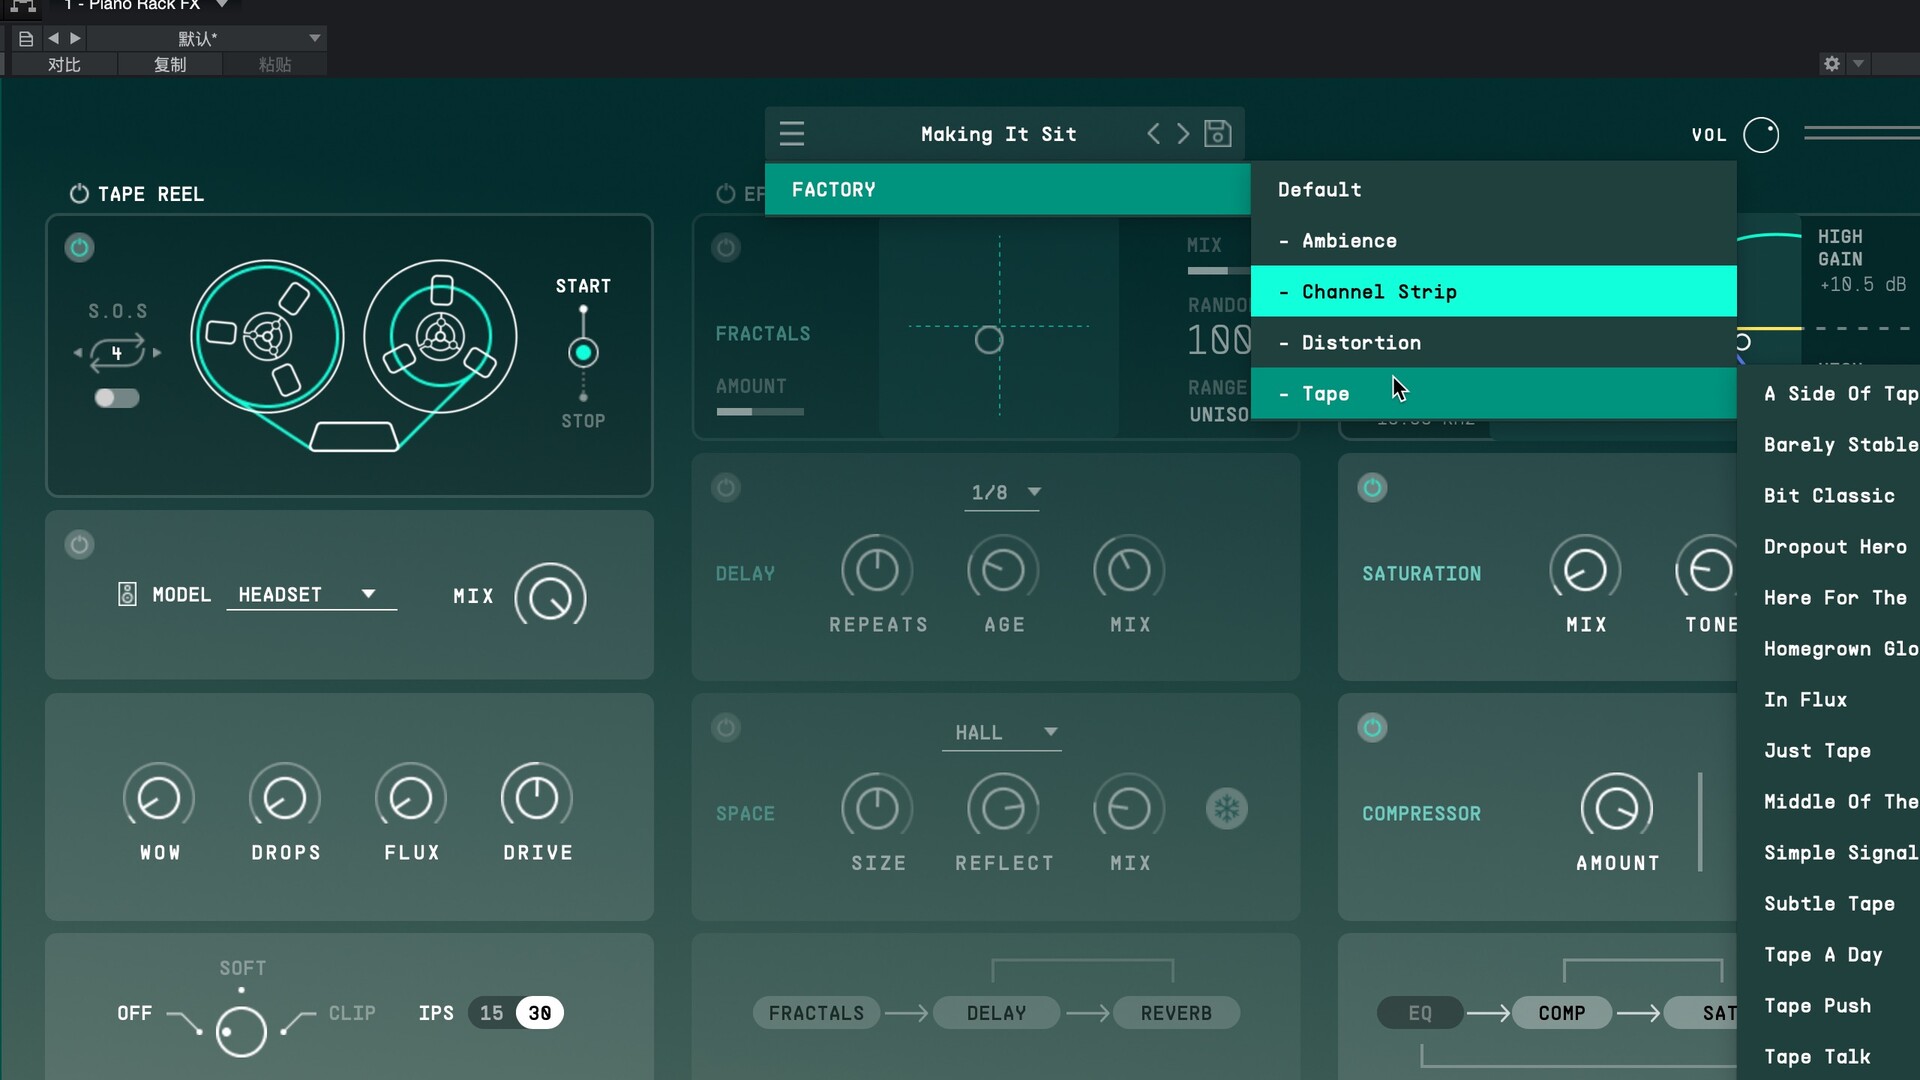Click the host settings gear icon
This screenshot has width=1920, height=1080.
[1831, 64]
